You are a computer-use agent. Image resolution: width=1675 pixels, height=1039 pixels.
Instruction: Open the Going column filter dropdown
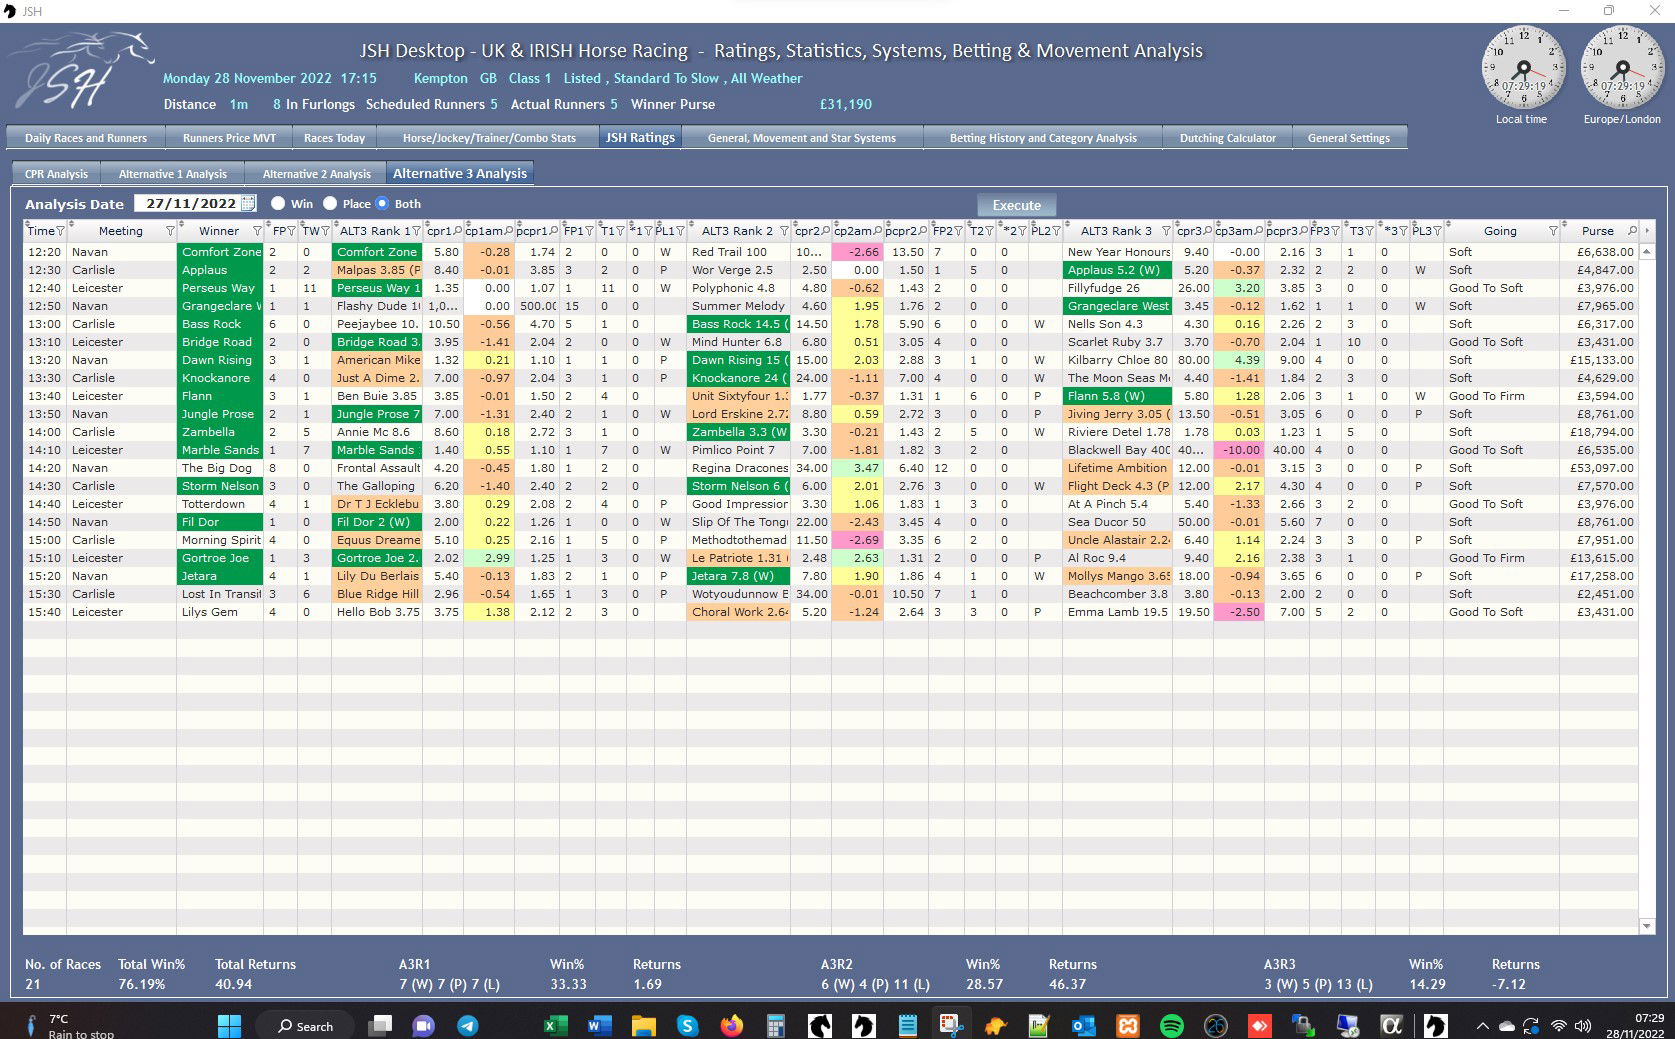tap(1553, 231)
